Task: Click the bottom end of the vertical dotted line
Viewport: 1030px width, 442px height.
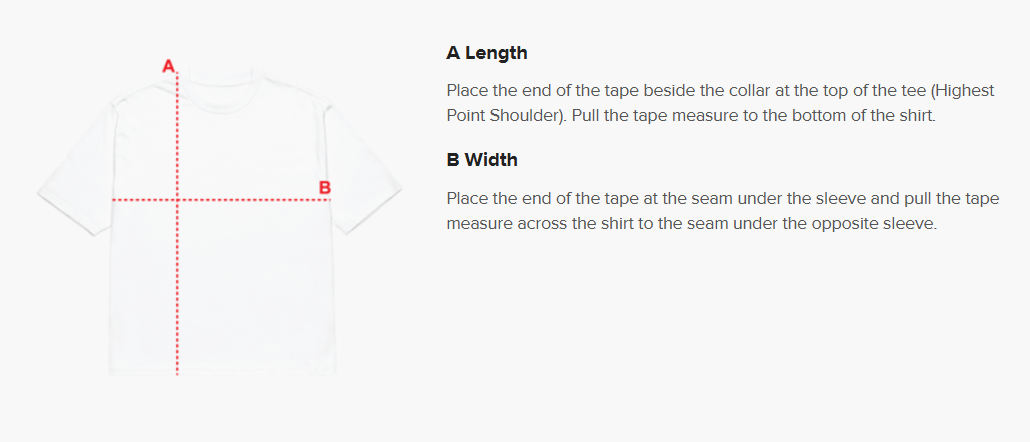Action: [177, 372]
